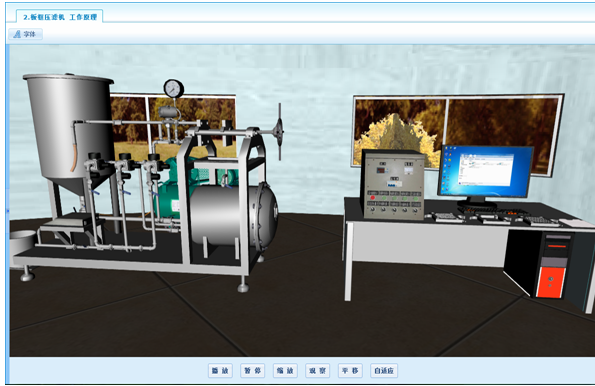Open the 字体 font toolbar button
This screenshot has width=595, height=386.
click(25, 34)
